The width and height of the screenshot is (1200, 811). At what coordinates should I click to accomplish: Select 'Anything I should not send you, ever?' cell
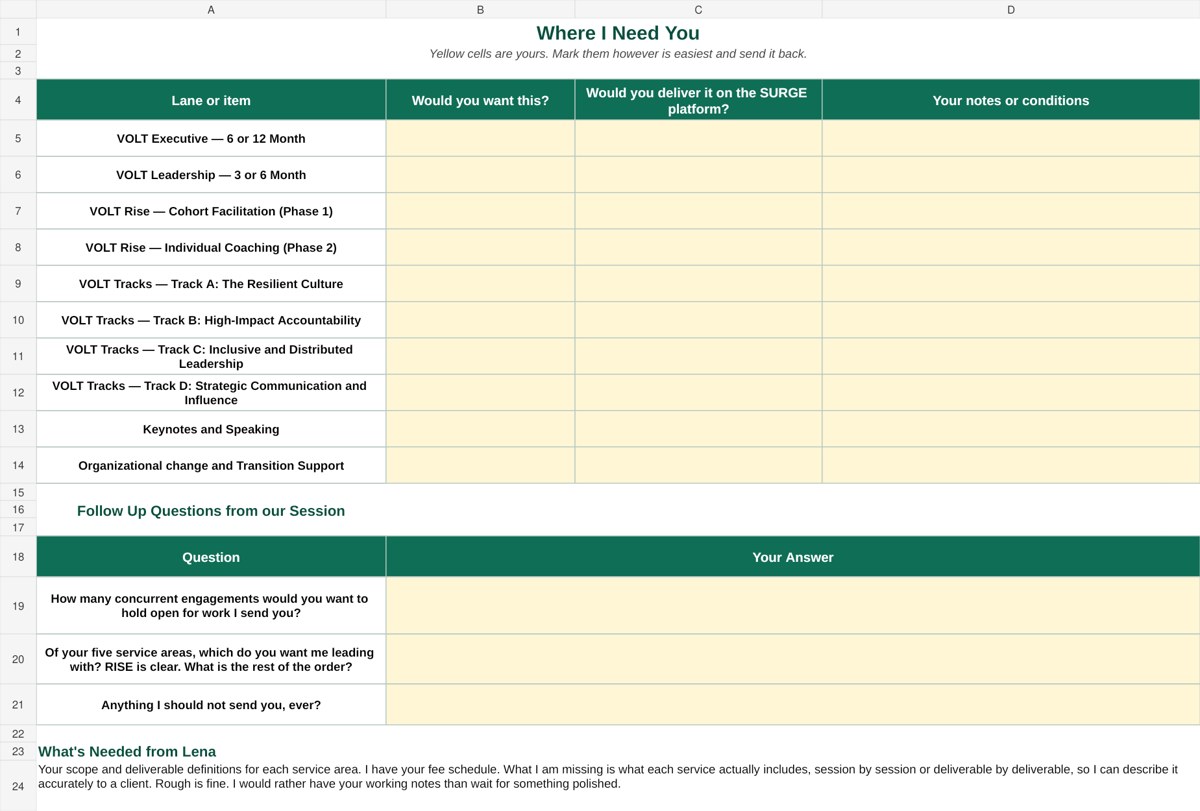211,704
